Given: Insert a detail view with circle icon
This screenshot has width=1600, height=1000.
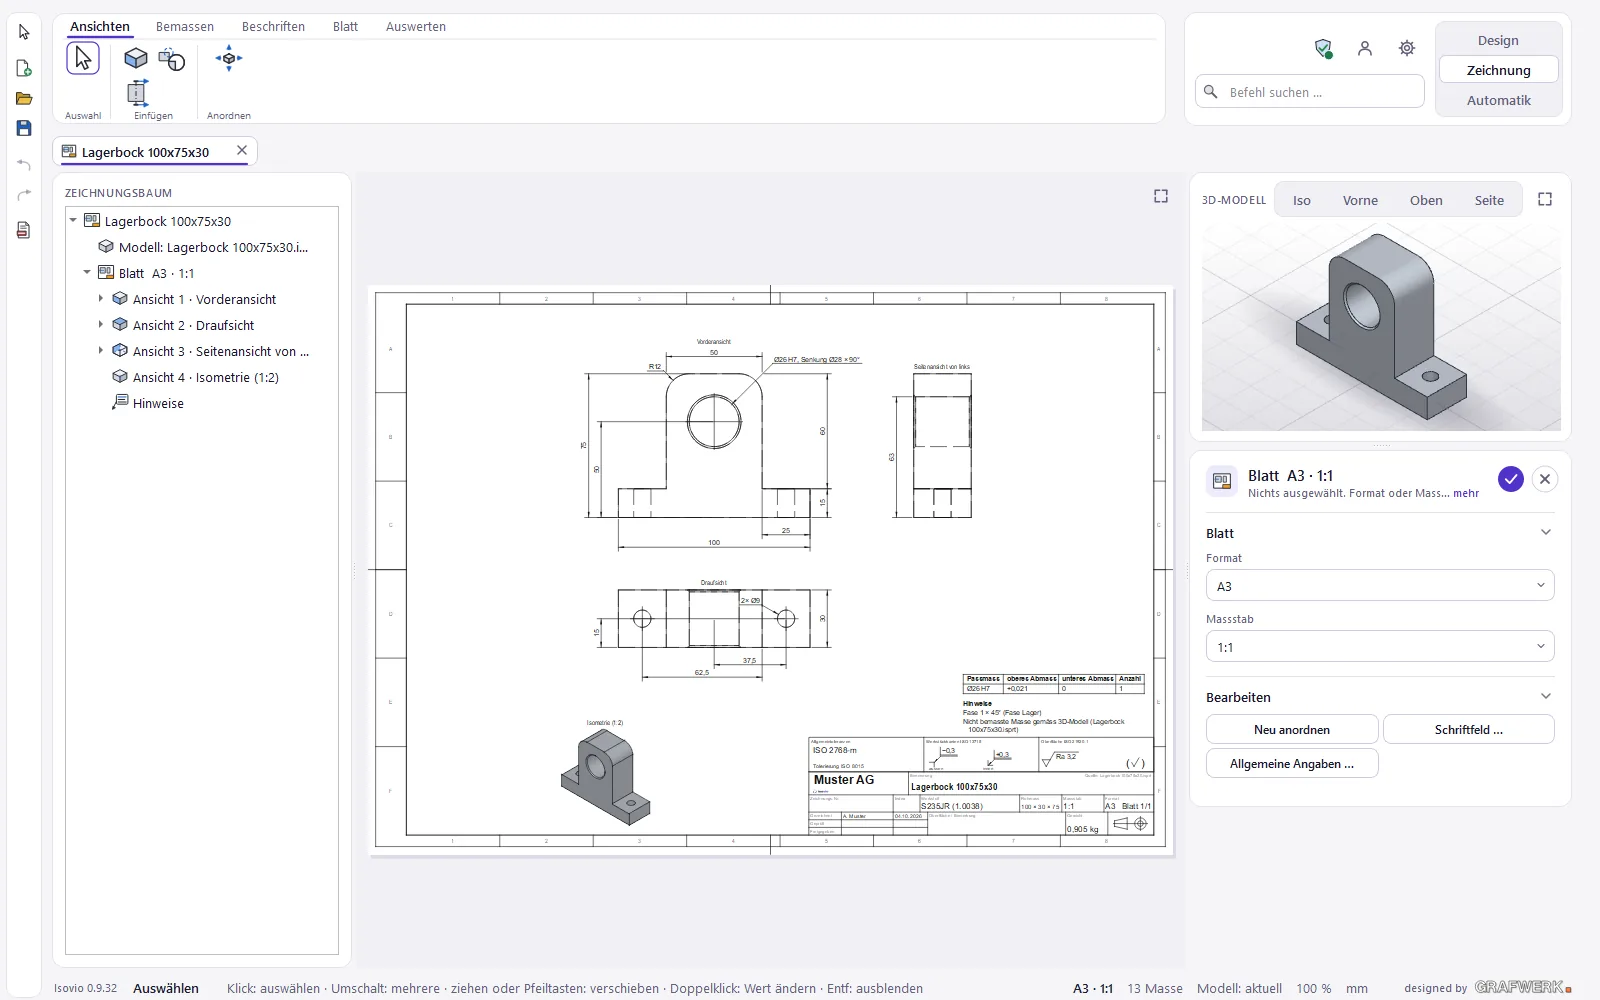Looking at the screenshot, I should click(x=171, y=60).
